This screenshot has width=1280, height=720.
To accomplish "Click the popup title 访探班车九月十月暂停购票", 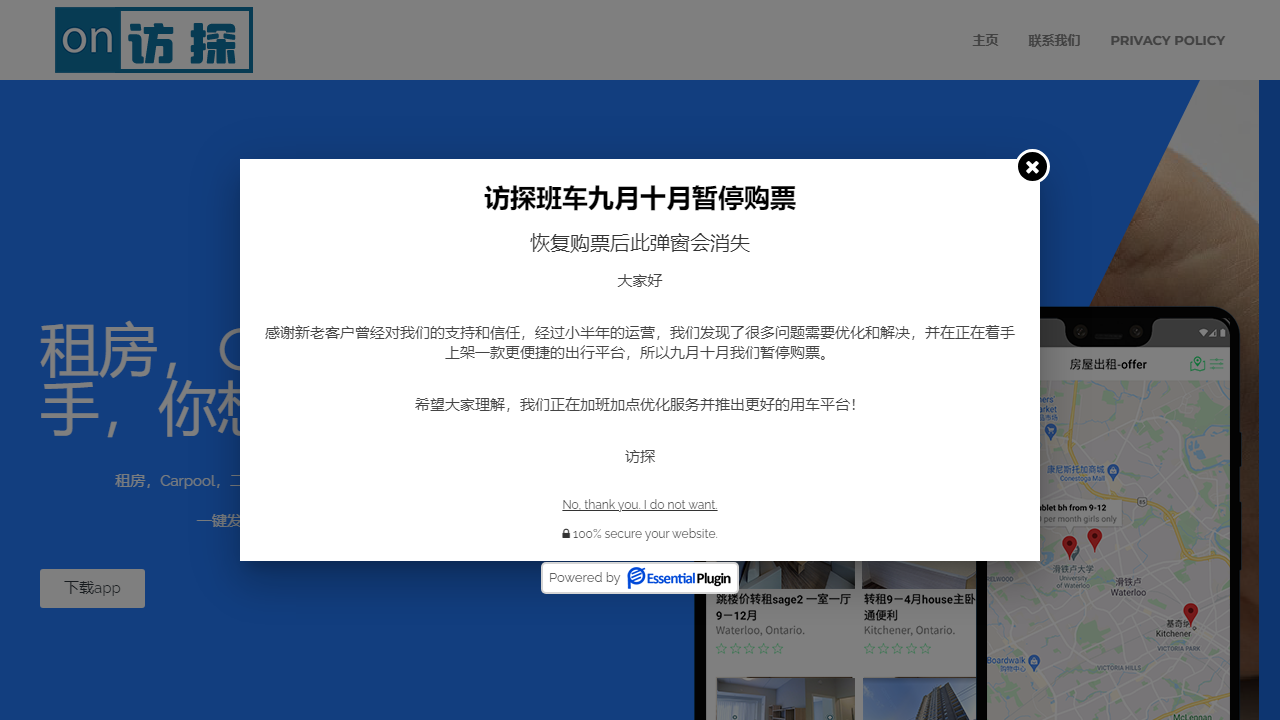I will [x=640, y=199].
